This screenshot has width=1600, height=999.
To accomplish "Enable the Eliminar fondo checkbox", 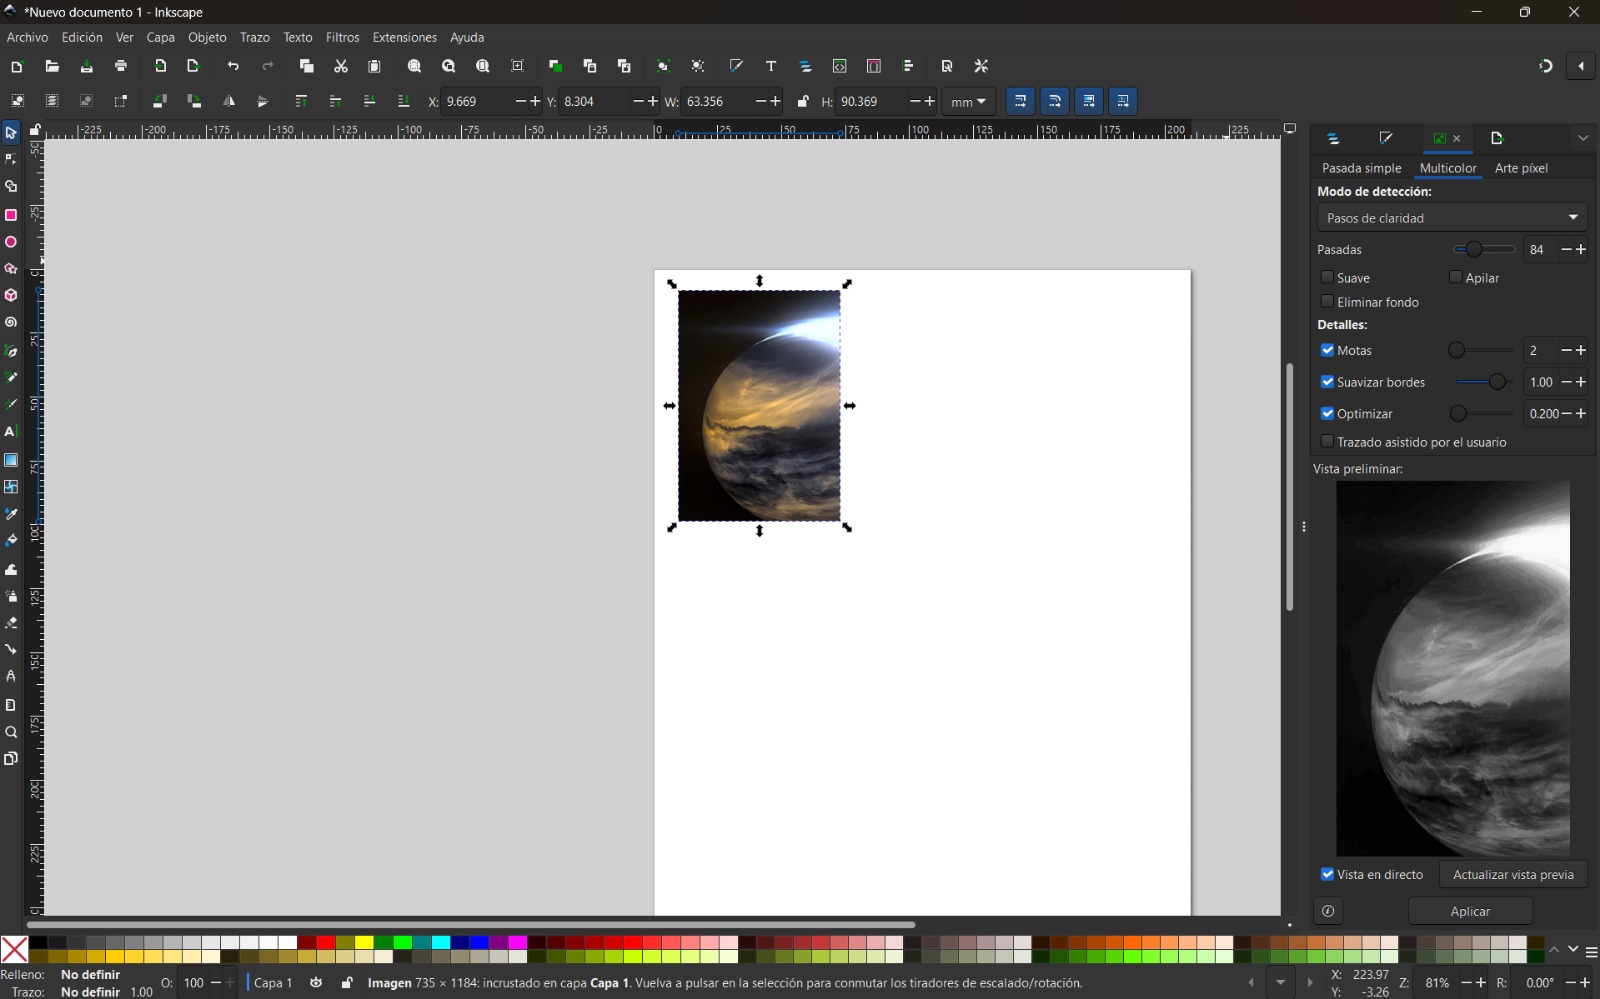I will [x=1328, y=301].
